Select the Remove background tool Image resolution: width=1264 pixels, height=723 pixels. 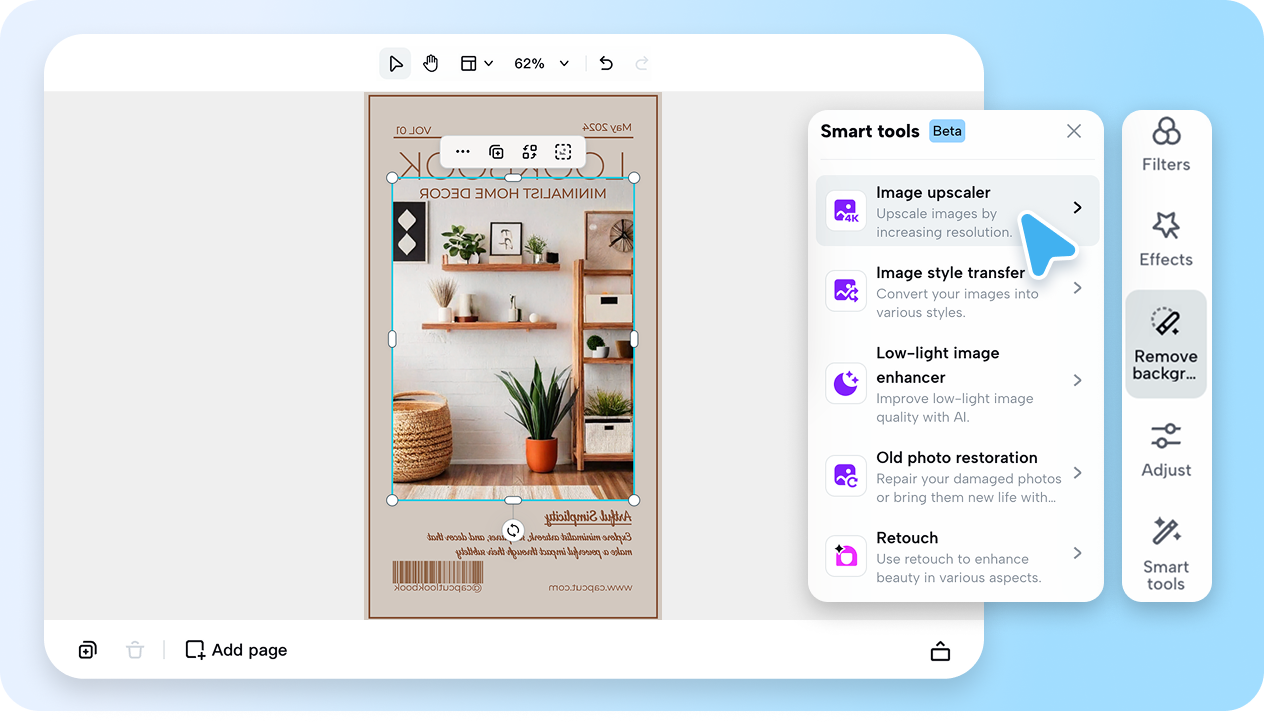click(1165, 343)
